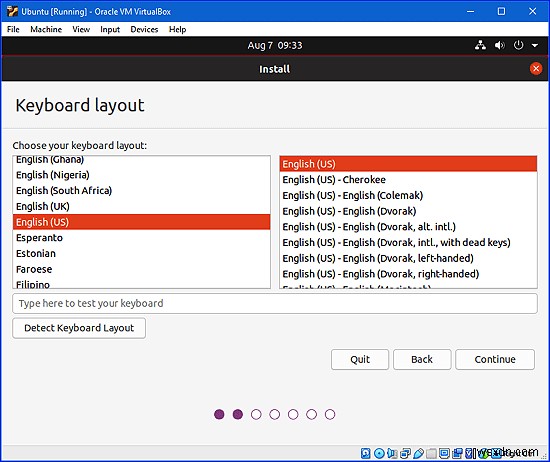Select Esperanto layout
This screenshot has height=462, width=550.
pos(141,238)
